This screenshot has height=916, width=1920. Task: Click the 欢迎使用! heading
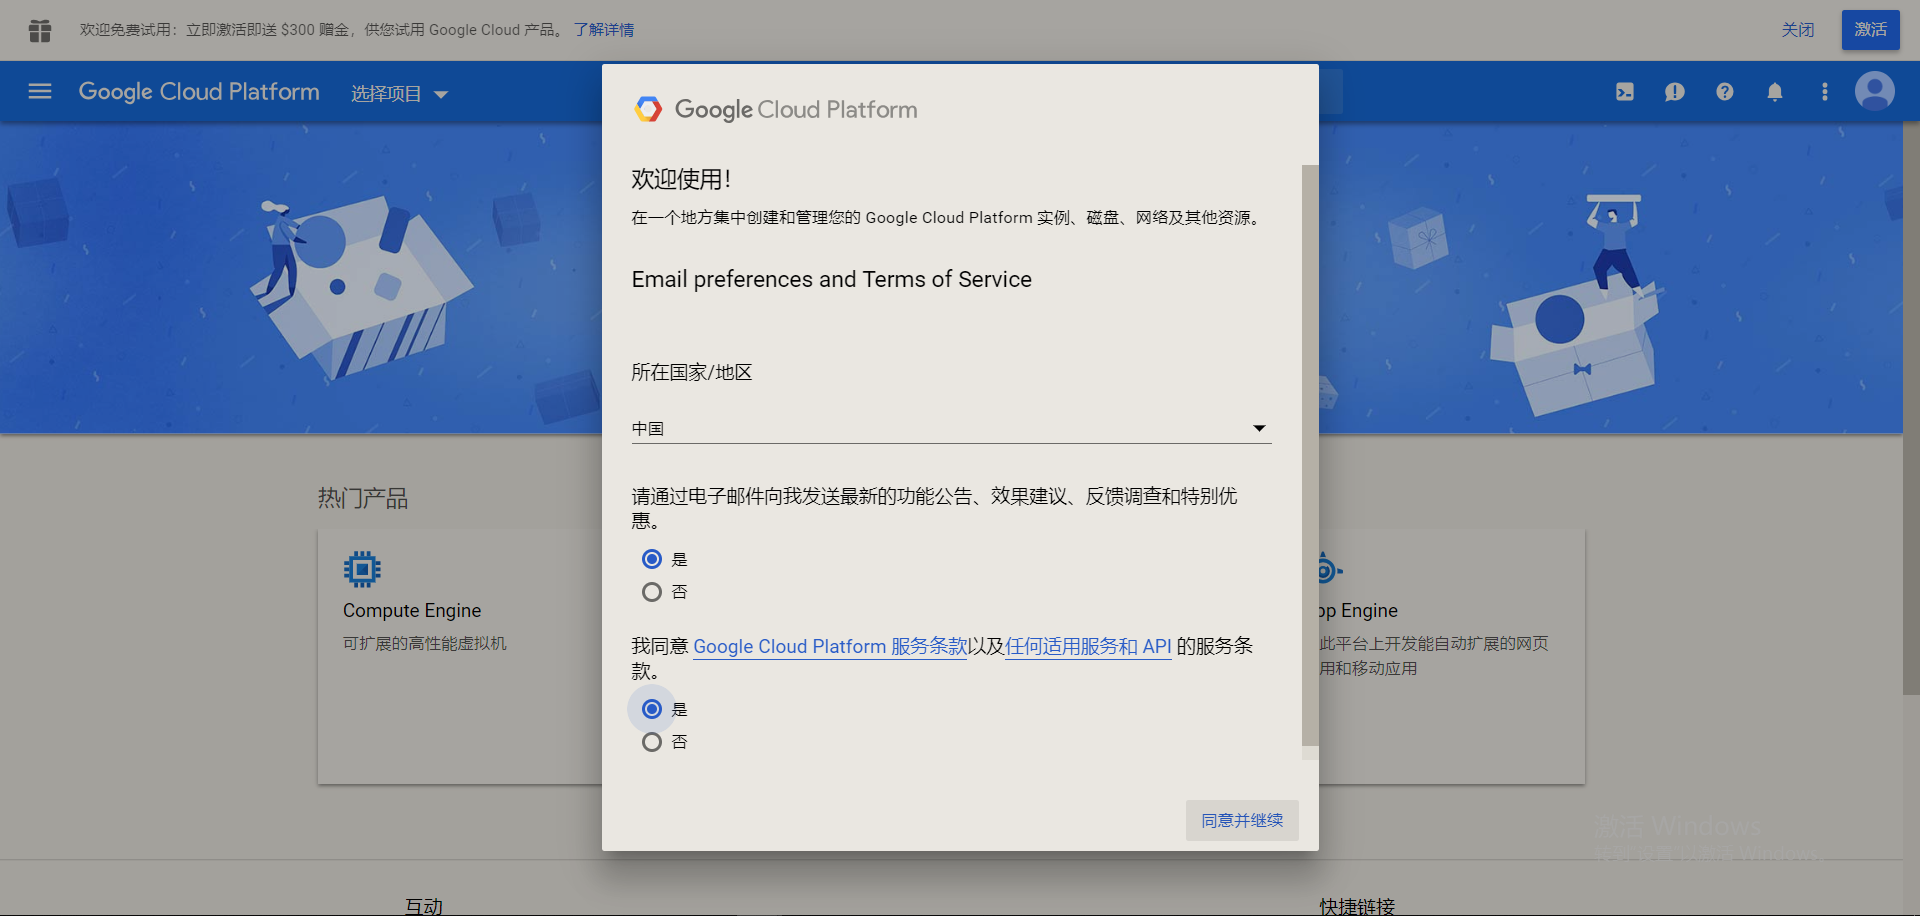(x=681, y=179)
